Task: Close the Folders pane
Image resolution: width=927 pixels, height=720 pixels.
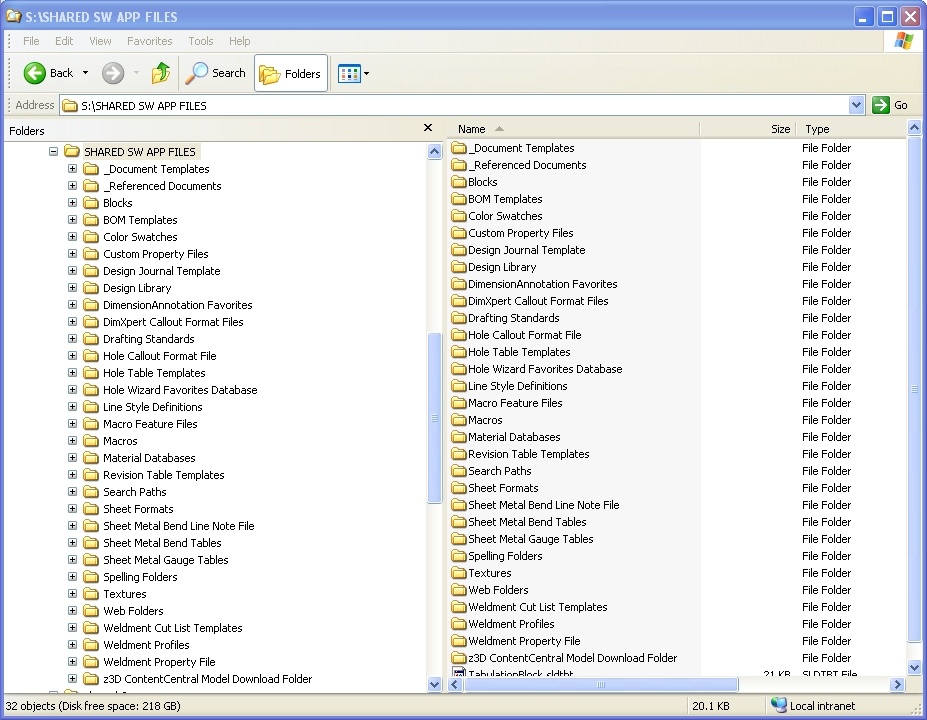Action: point(428,128)
